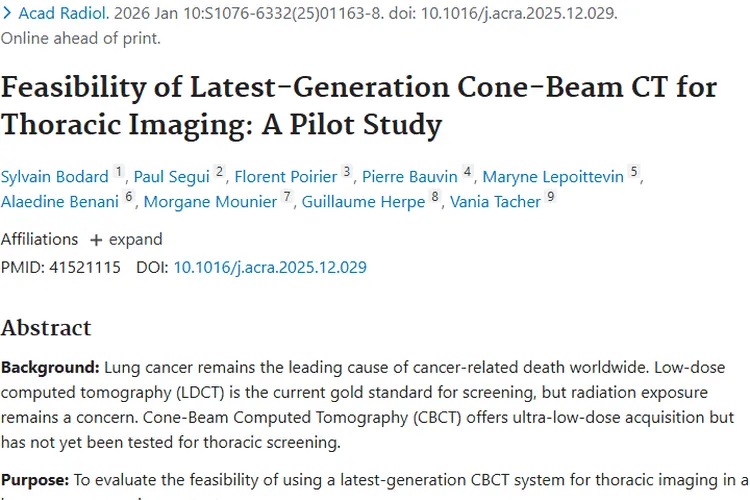
Task: Show affiliation 1 for Sylvain Bodard
Action: click(119, 172)
